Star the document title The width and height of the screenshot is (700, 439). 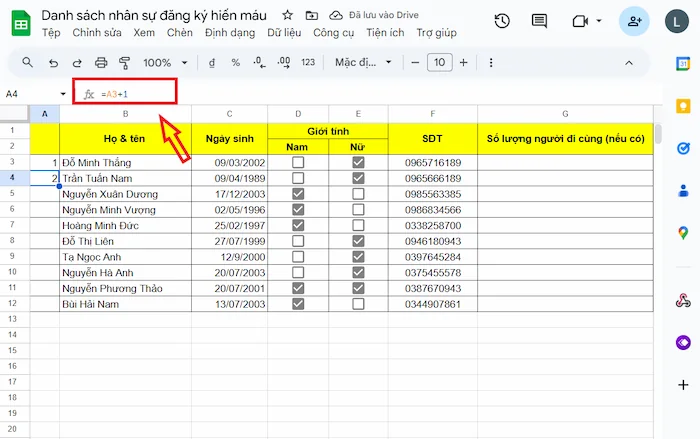click(x=288, y=15)
